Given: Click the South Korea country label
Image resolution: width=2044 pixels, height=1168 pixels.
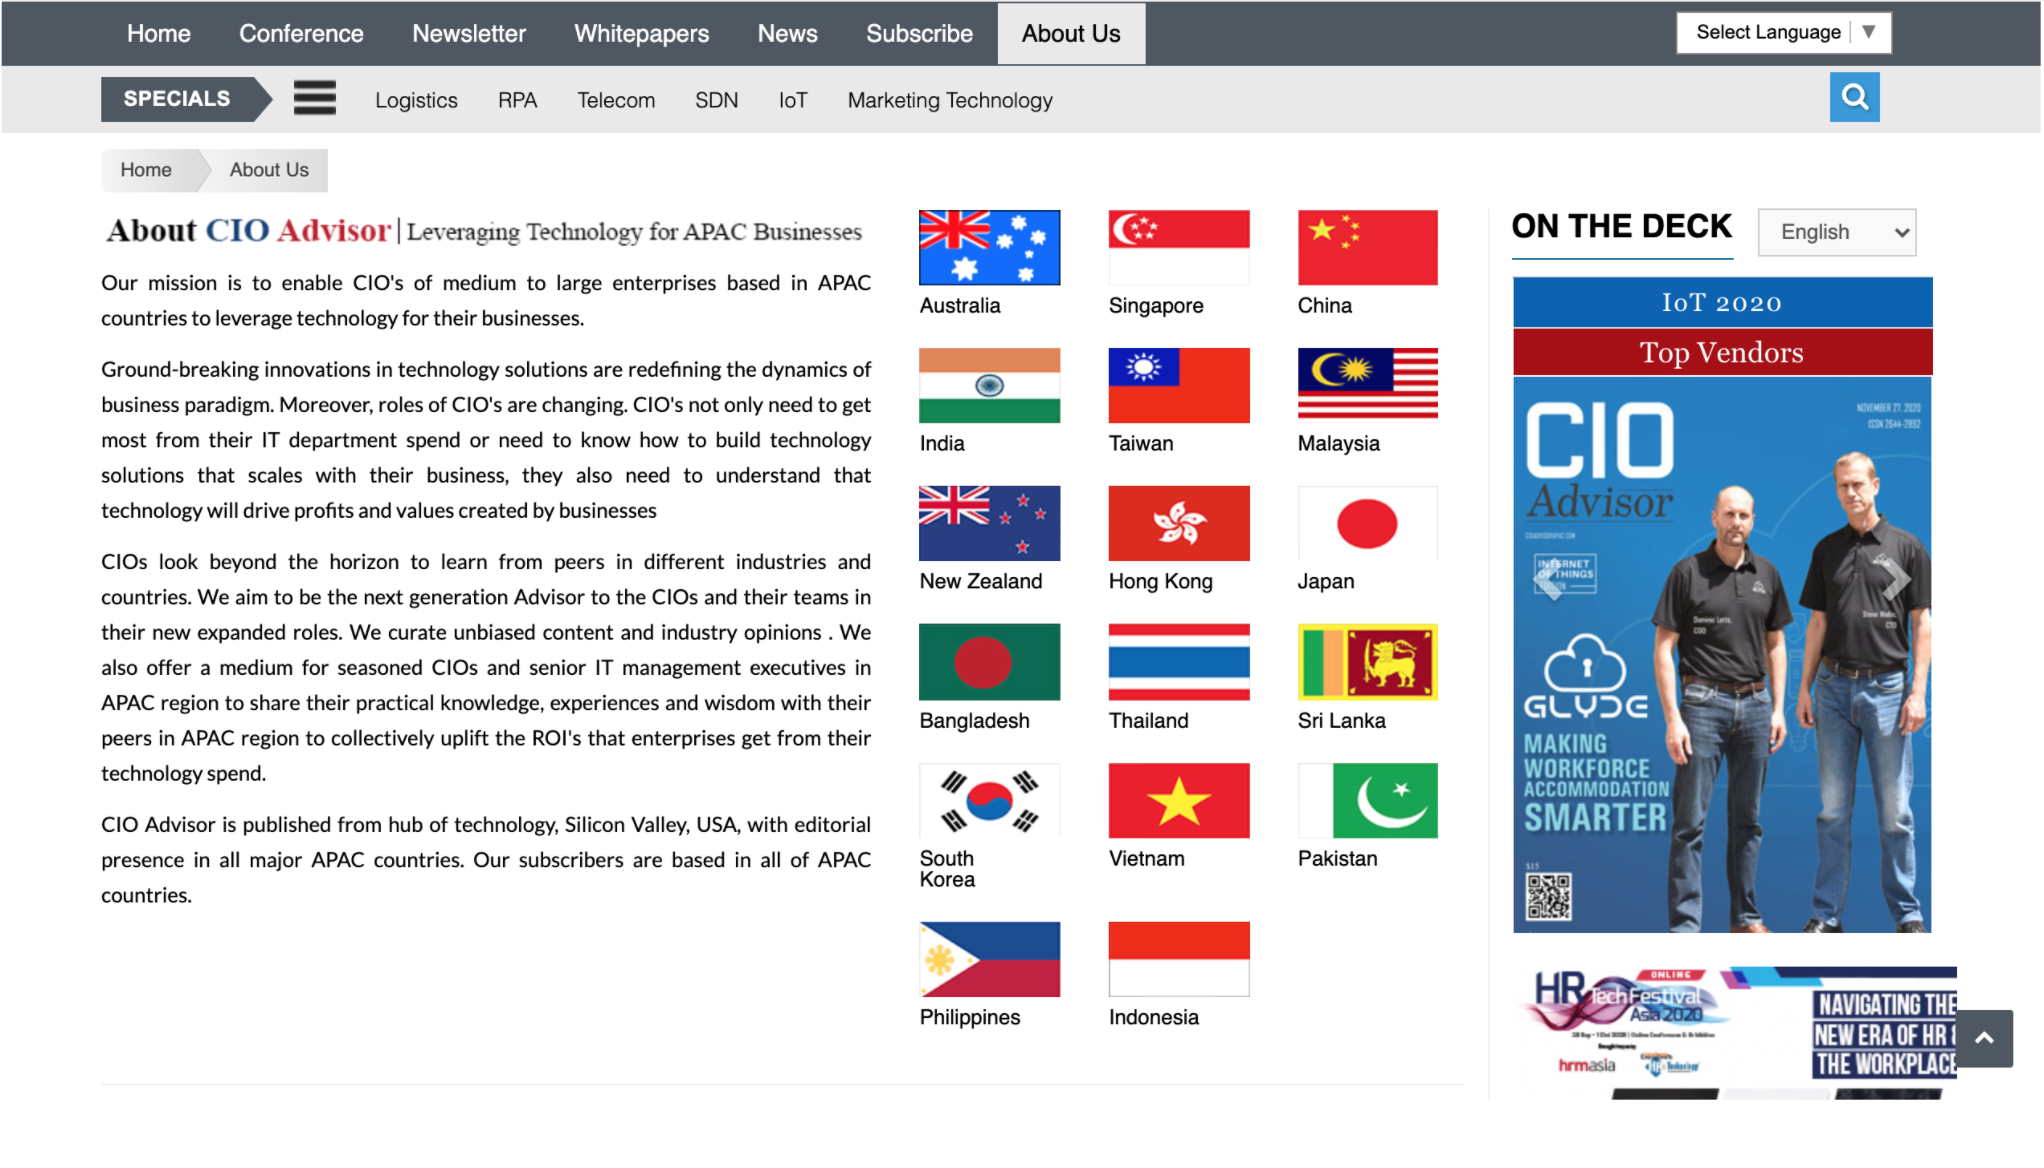Looking at the screenshot, I should click(946, 870).
